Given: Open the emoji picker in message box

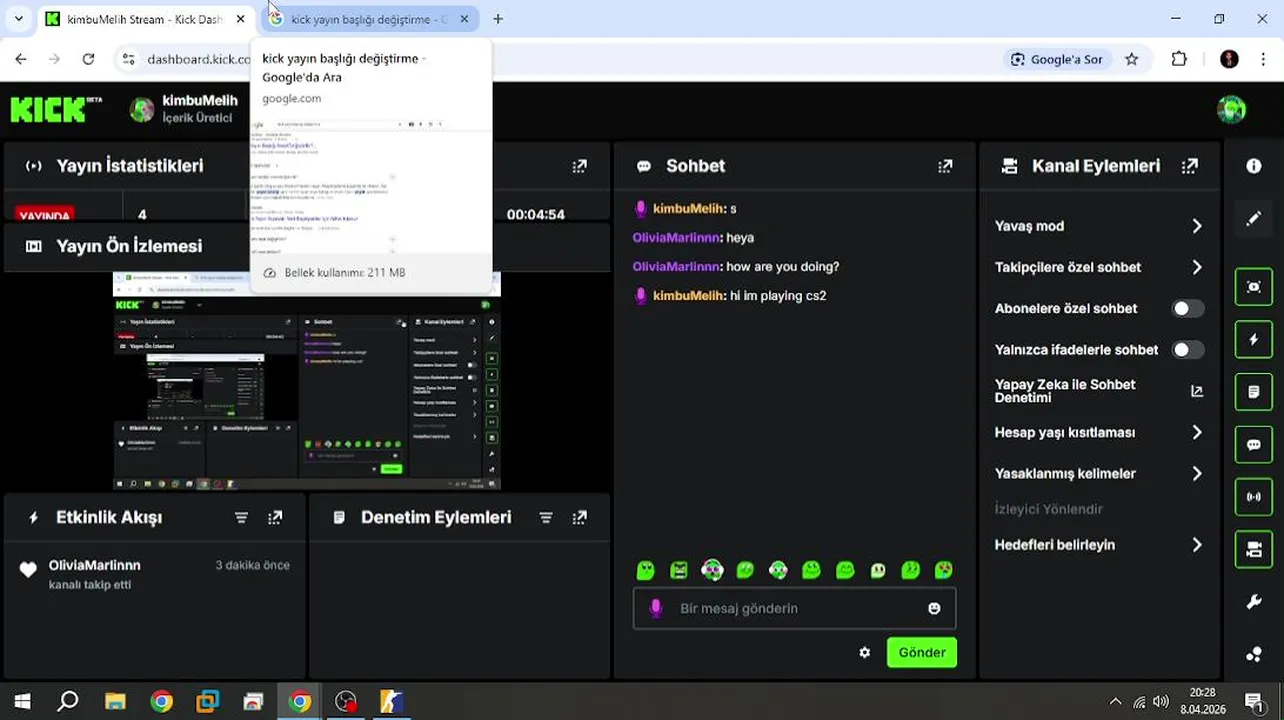Looking at the screenshot, I should pos(934,608).
